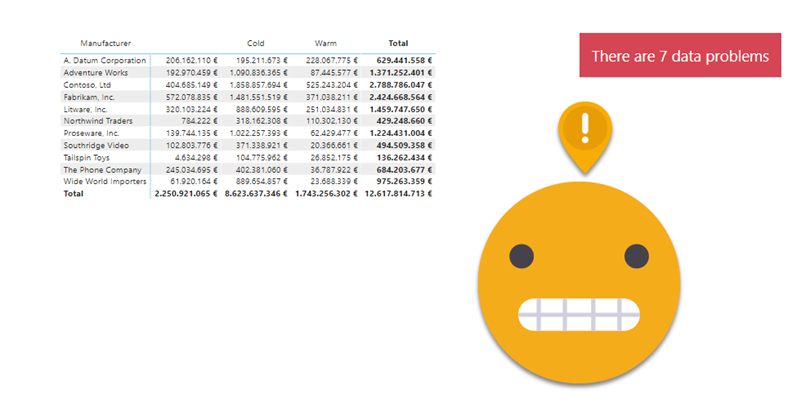The width and height of the screenshot is (801, 418).
Task: Select The Phone Company manufacturer
Action: 99,169
